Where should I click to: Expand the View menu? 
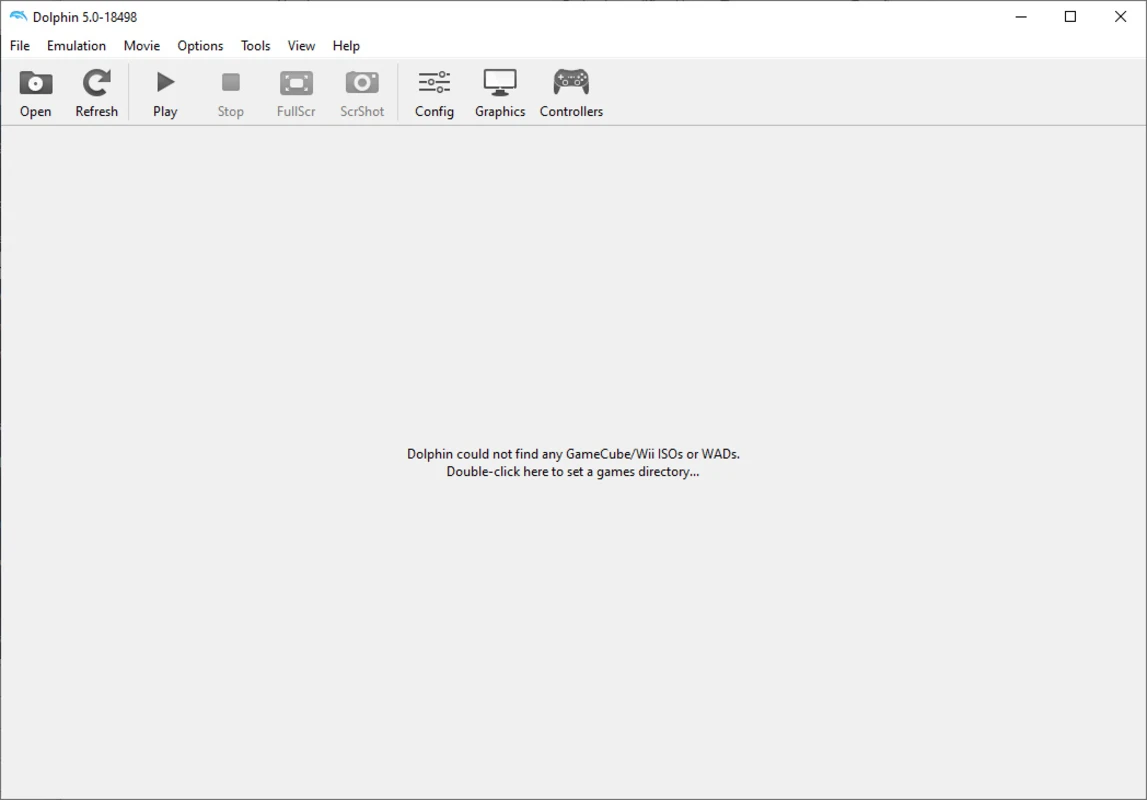(301, 46)
